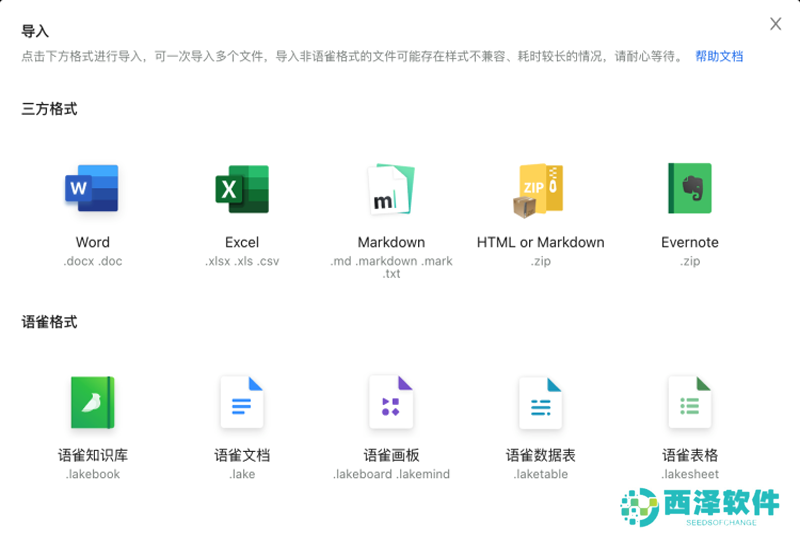800x533 pixels.
Task: Select the 语雀表格 sheet icon
Action: (690, 403)
